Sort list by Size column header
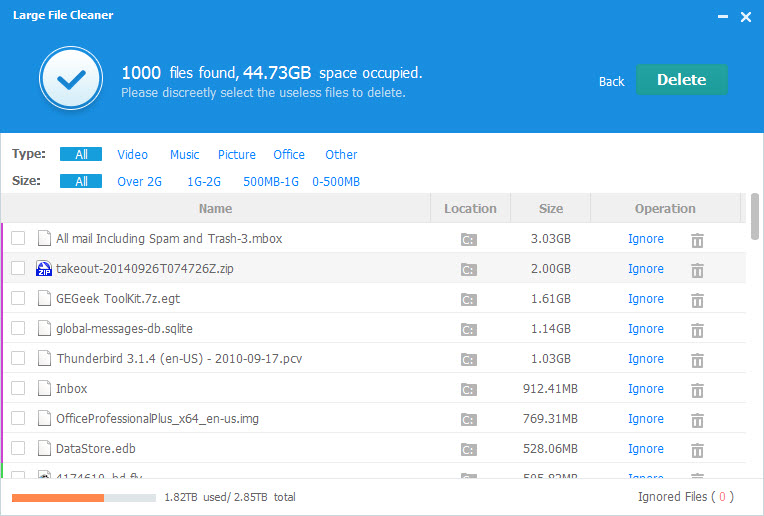764x516 pixels. (551, 209)
